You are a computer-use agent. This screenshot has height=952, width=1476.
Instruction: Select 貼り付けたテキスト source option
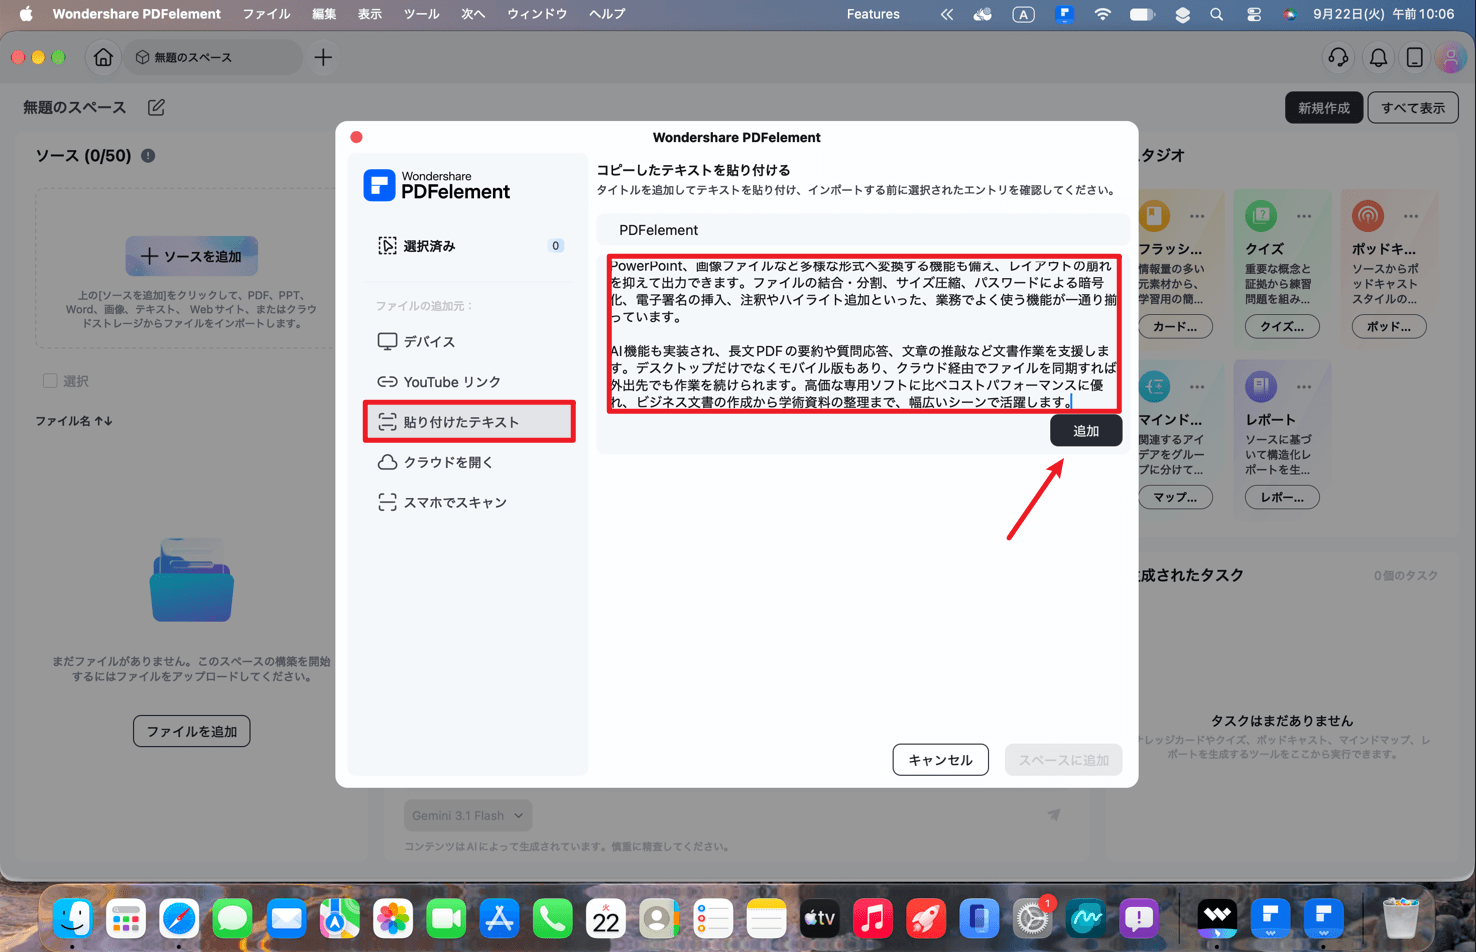(469, 422)
